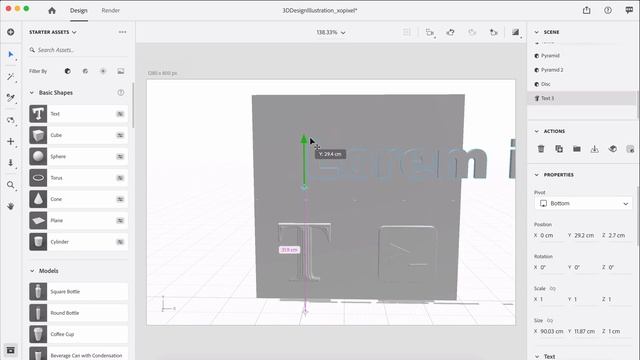Open the assets panel icon at bottom left
The width and height of the screenshot is (640, 360).
click(11, 350)
